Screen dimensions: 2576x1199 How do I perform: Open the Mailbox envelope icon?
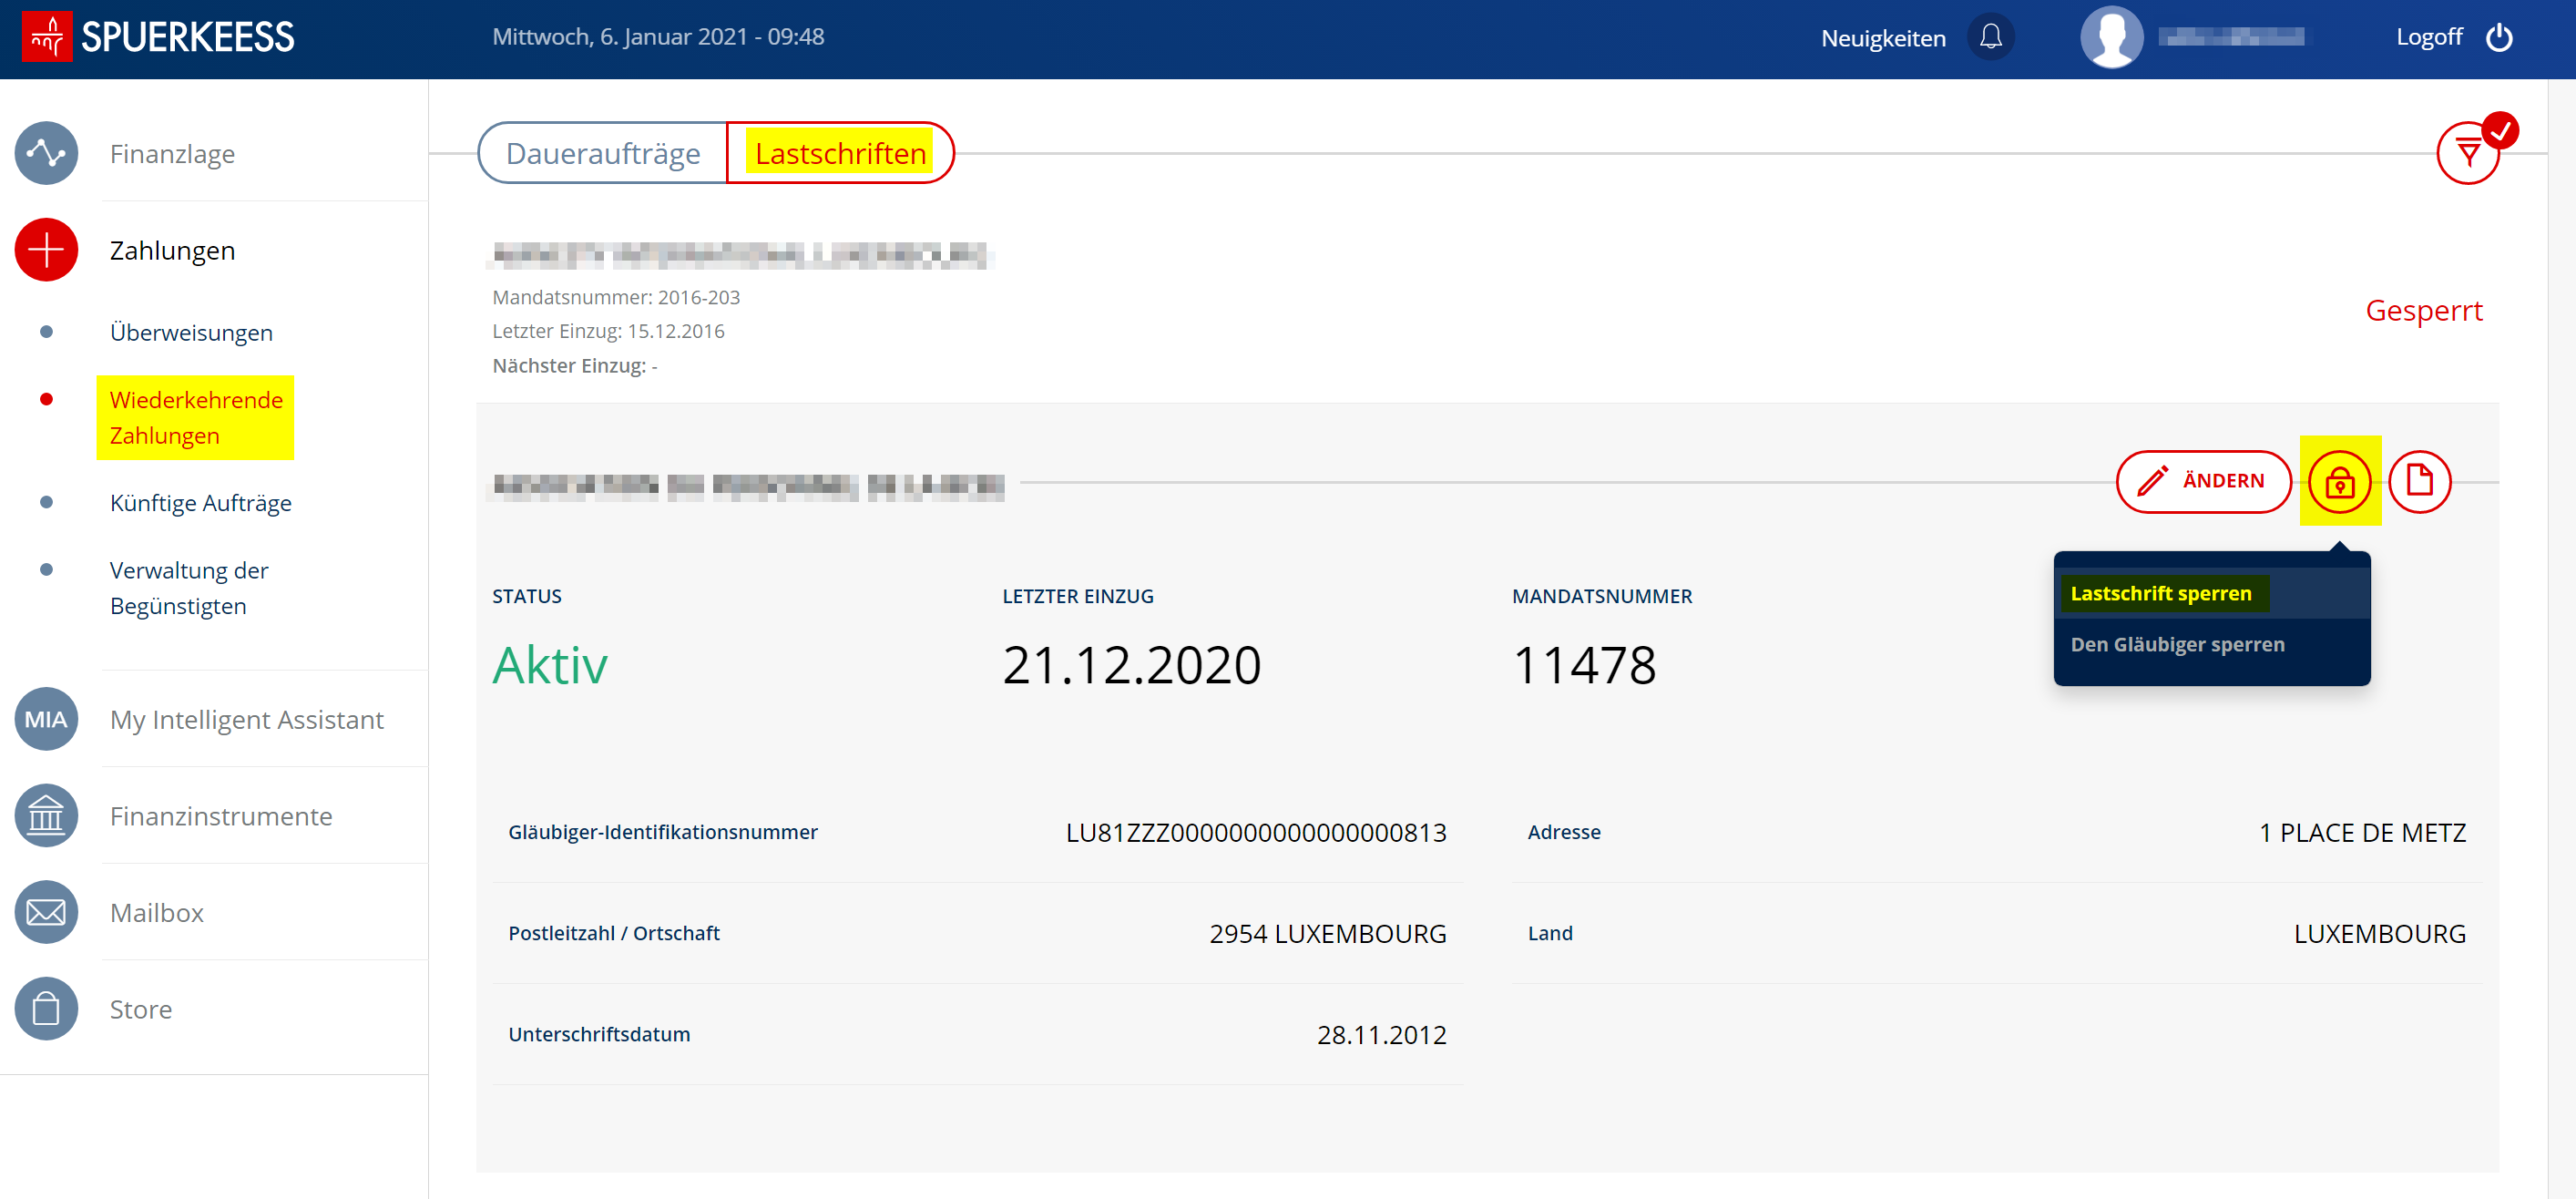(46, 912)
